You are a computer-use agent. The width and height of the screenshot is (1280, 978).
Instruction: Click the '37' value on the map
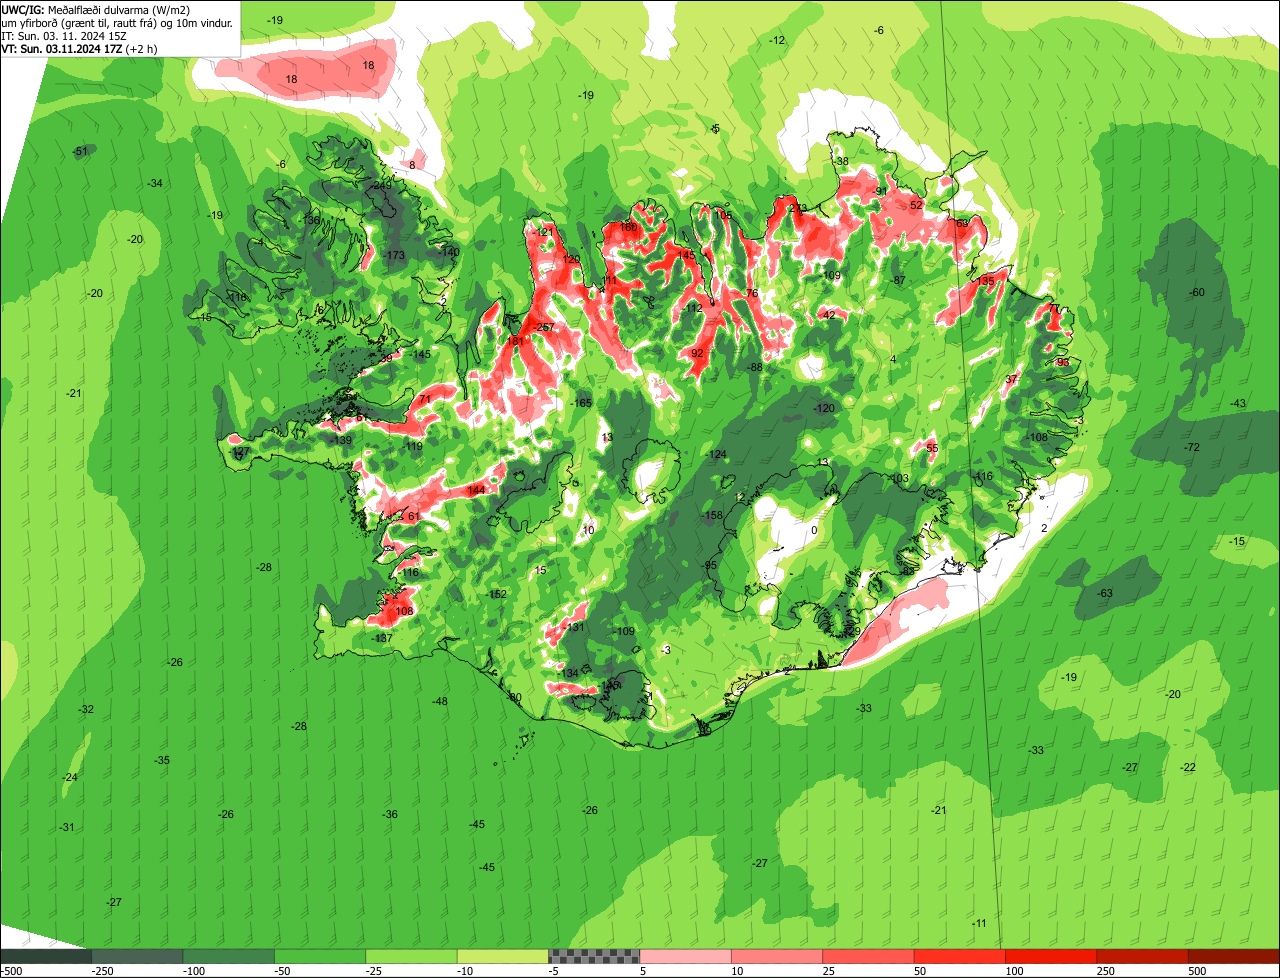coord(1011,379)
